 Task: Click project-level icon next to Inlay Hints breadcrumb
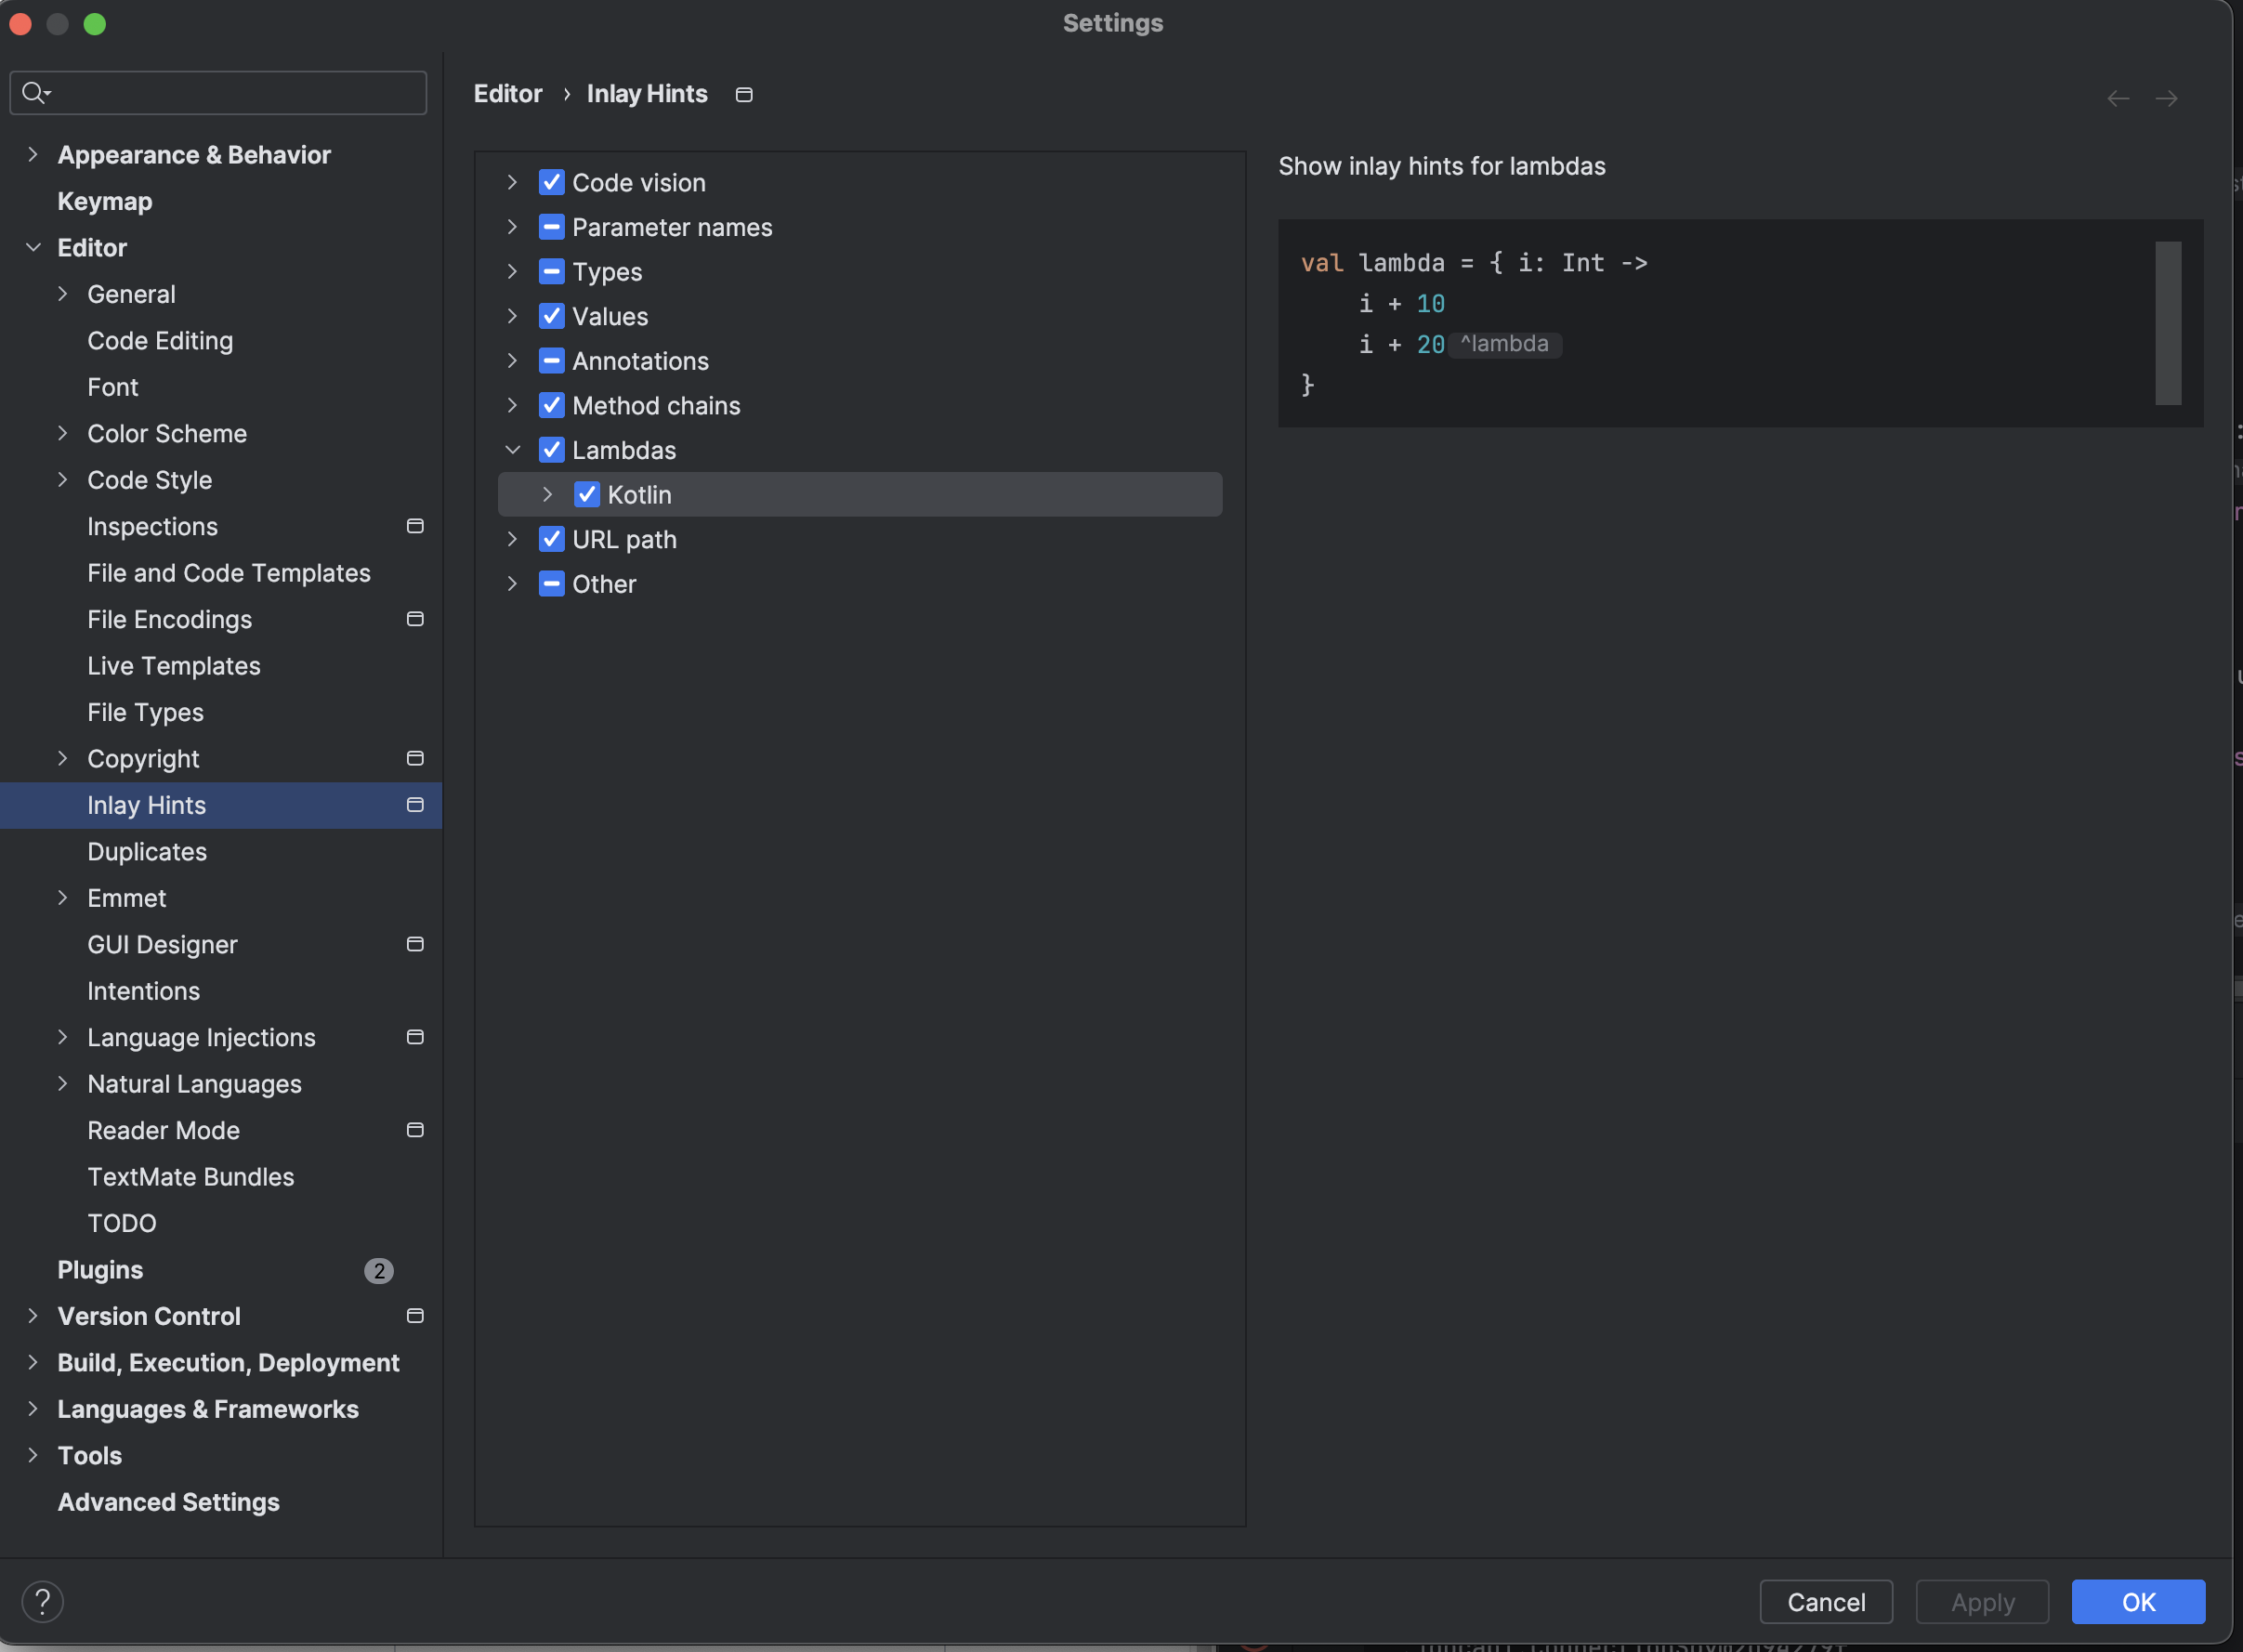[744, 95]
